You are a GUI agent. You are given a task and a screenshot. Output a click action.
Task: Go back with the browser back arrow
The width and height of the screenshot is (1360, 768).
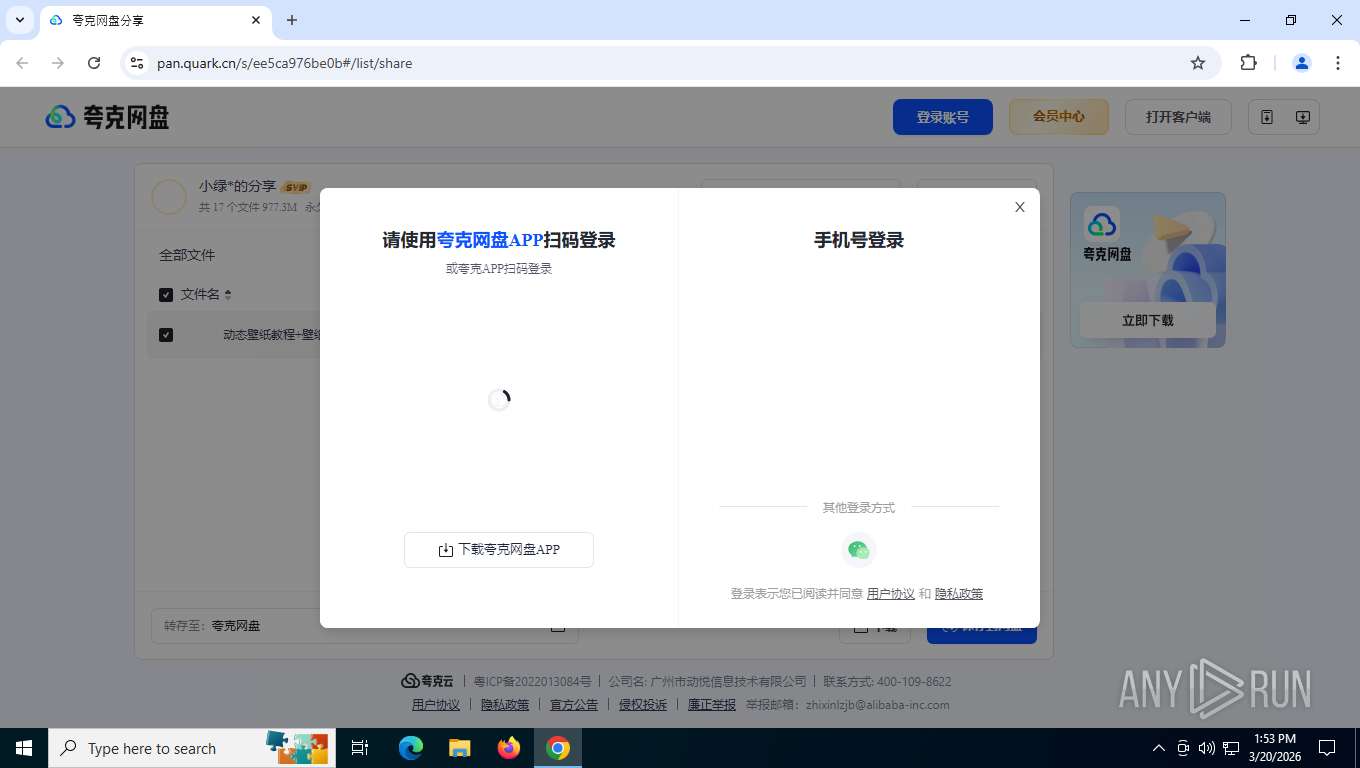click(x=22, y=63)
